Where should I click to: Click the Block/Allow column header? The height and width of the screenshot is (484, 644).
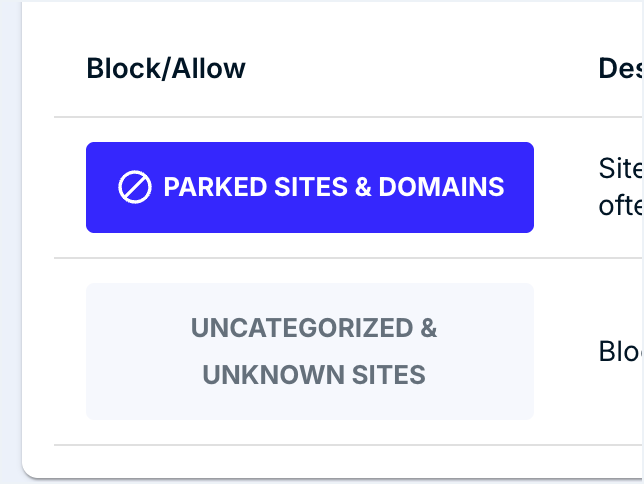(x=166, y=68)
